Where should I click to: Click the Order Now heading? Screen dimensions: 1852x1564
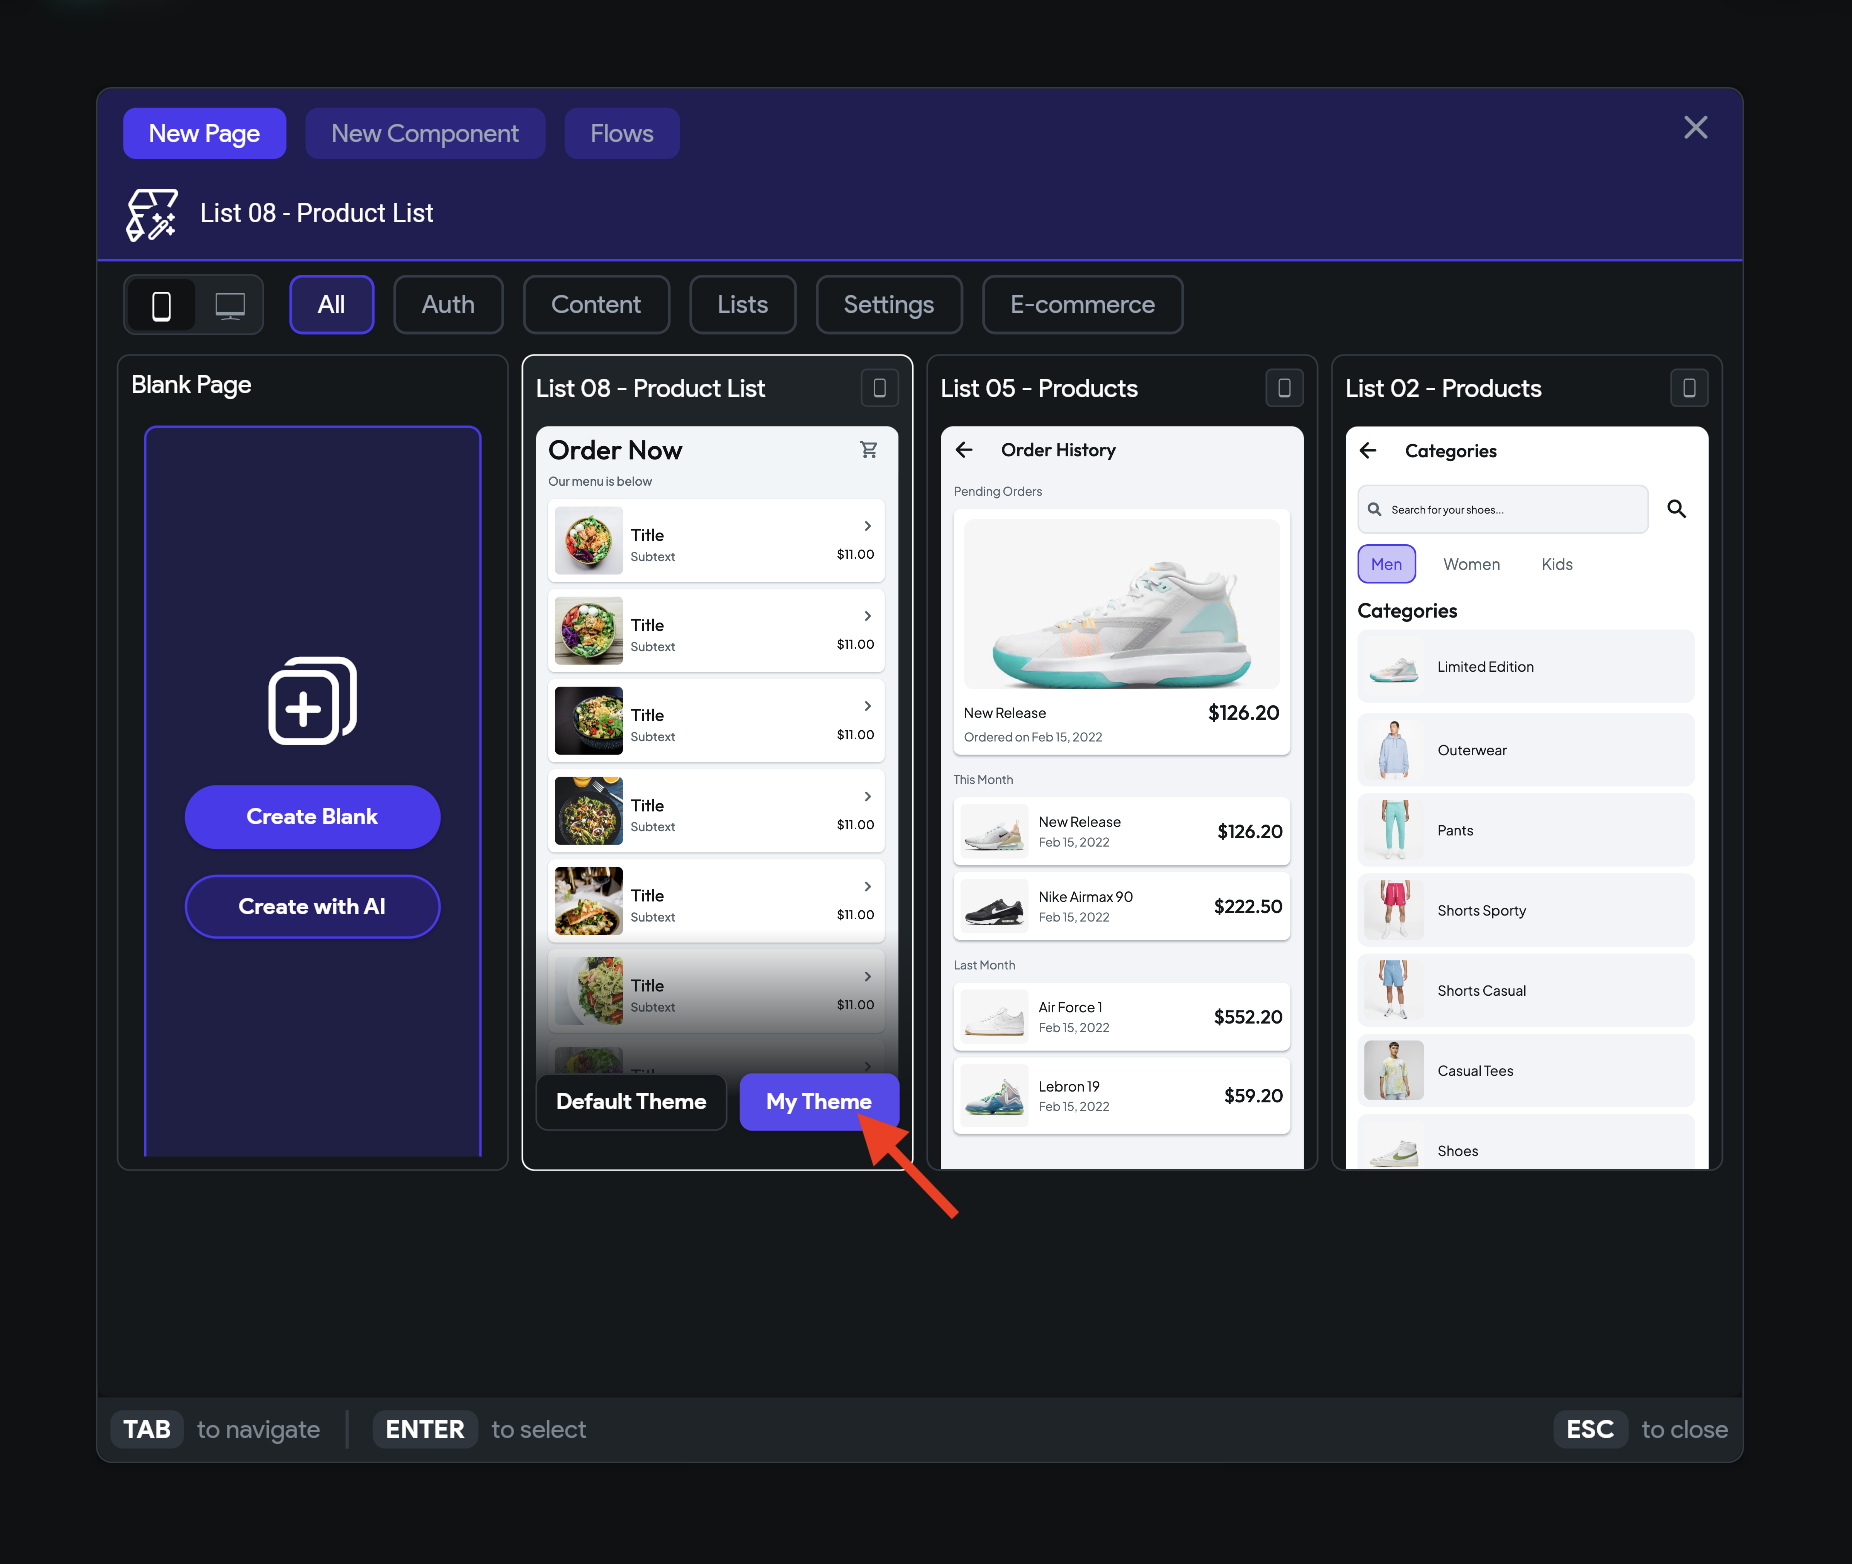coord(615,450)
